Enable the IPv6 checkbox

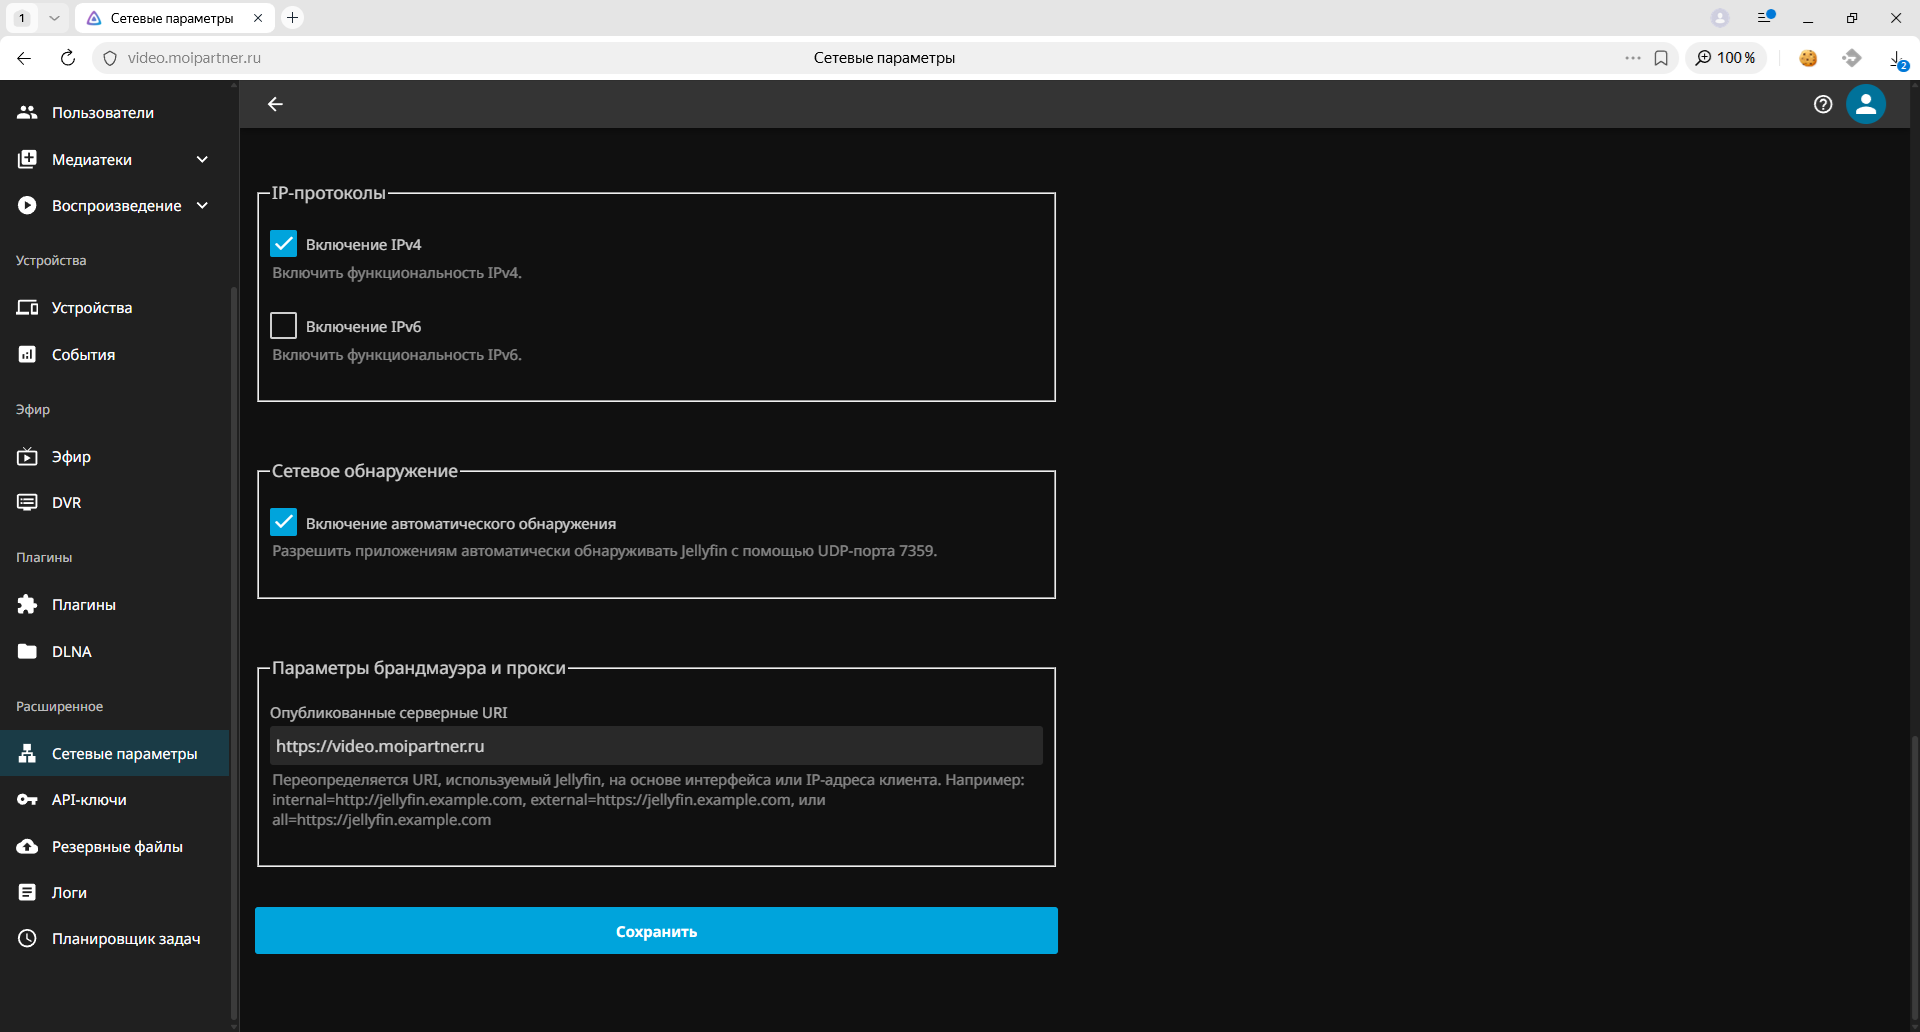pyautogui.click(x=284, y=326)
